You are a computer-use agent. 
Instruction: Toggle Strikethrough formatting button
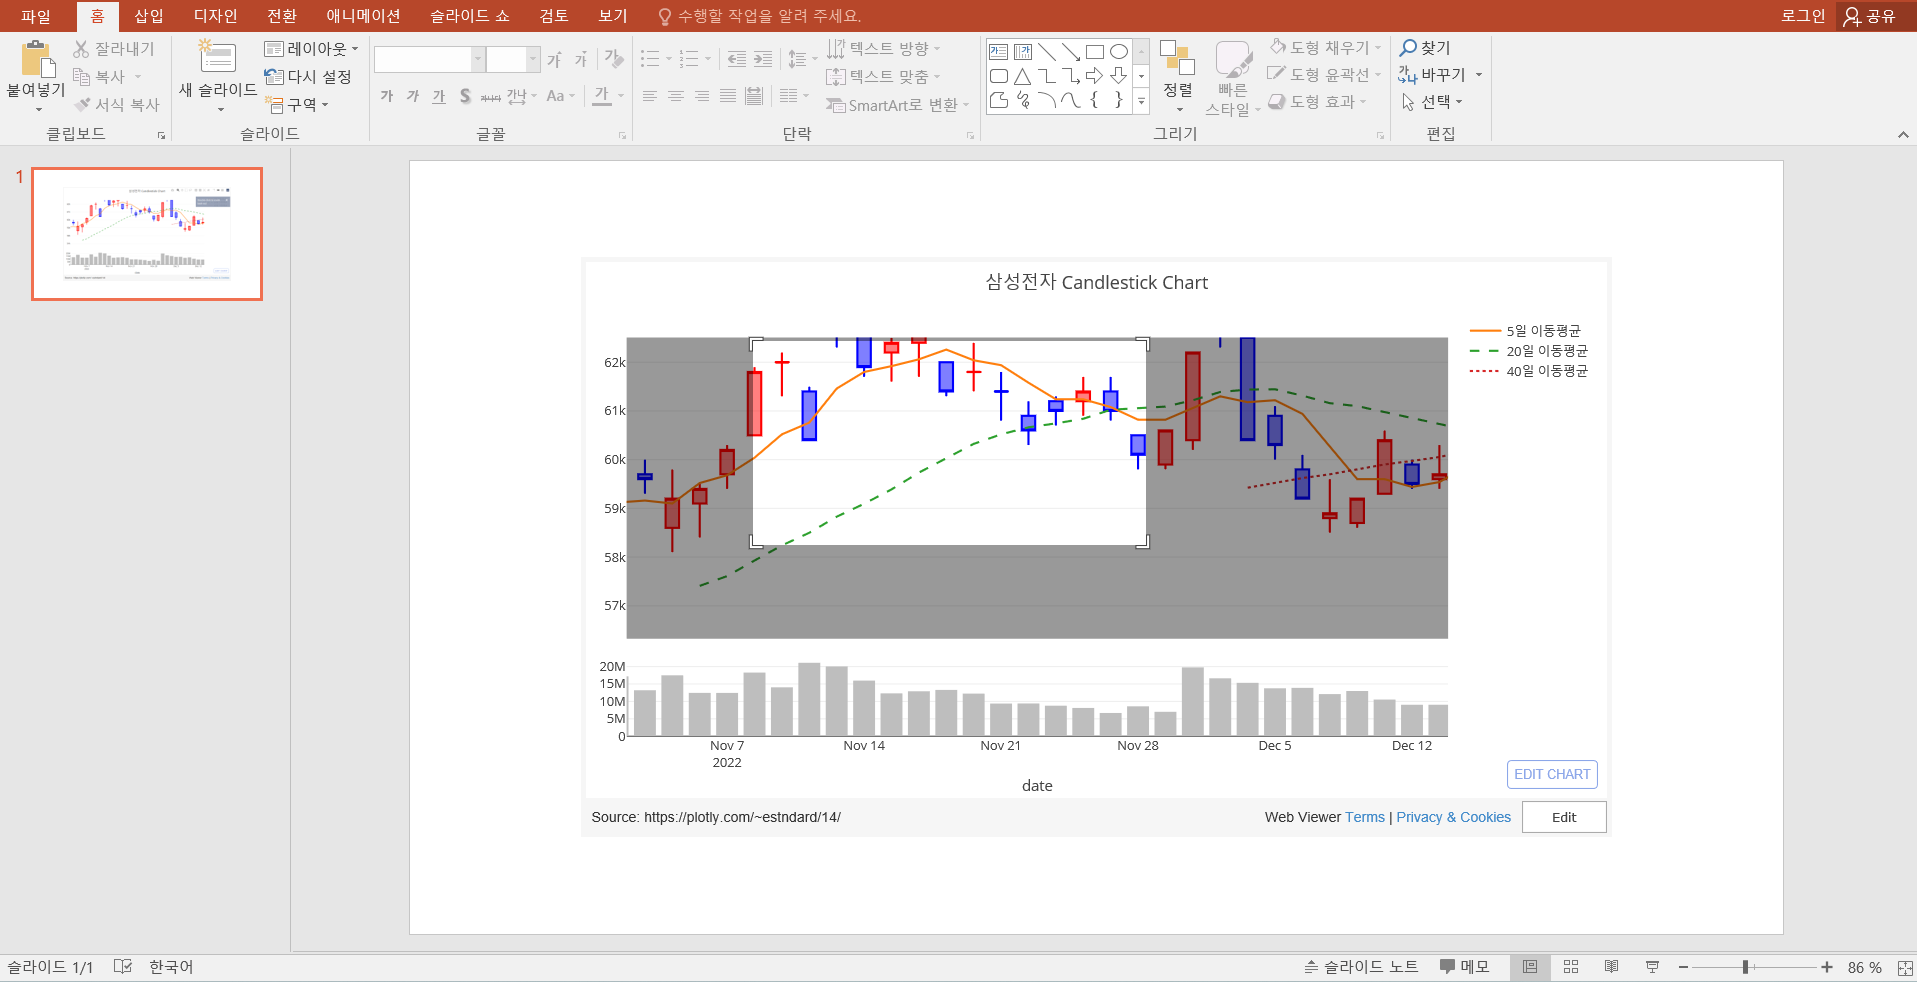tap(491, 96)
